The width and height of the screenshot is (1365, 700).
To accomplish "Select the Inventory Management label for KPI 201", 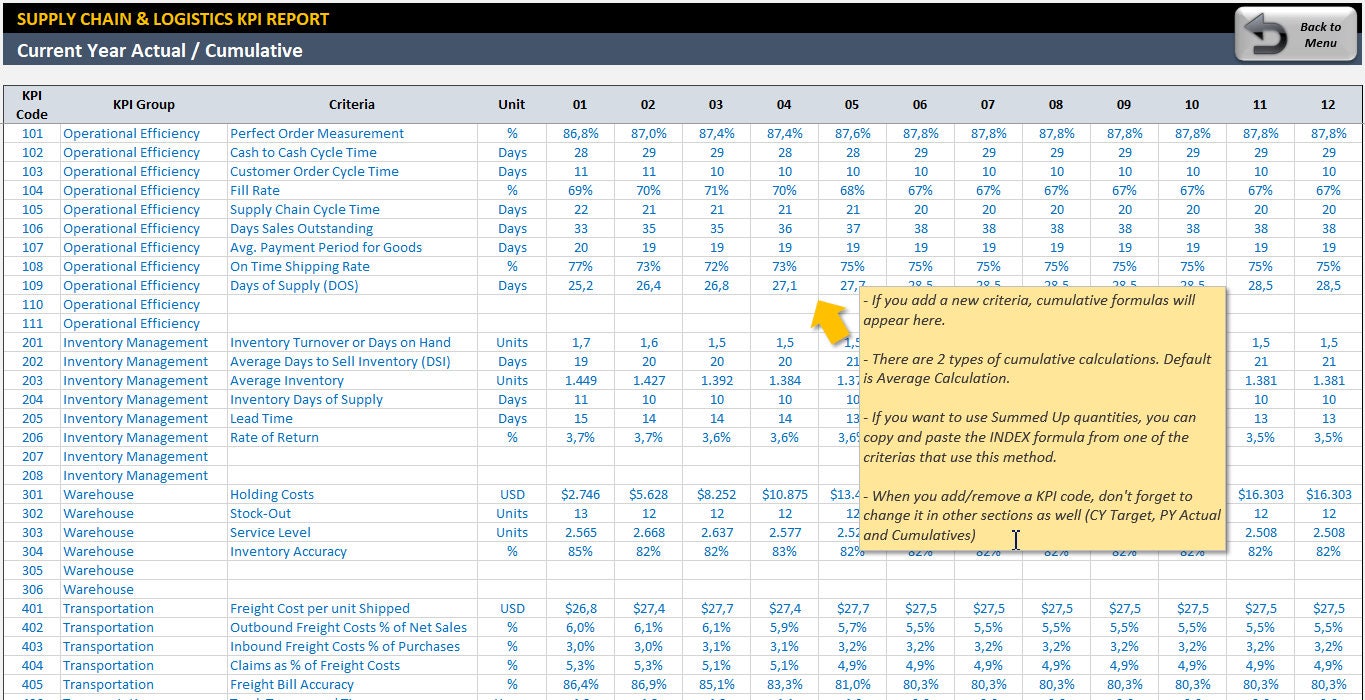I will [x=135, y=342].
